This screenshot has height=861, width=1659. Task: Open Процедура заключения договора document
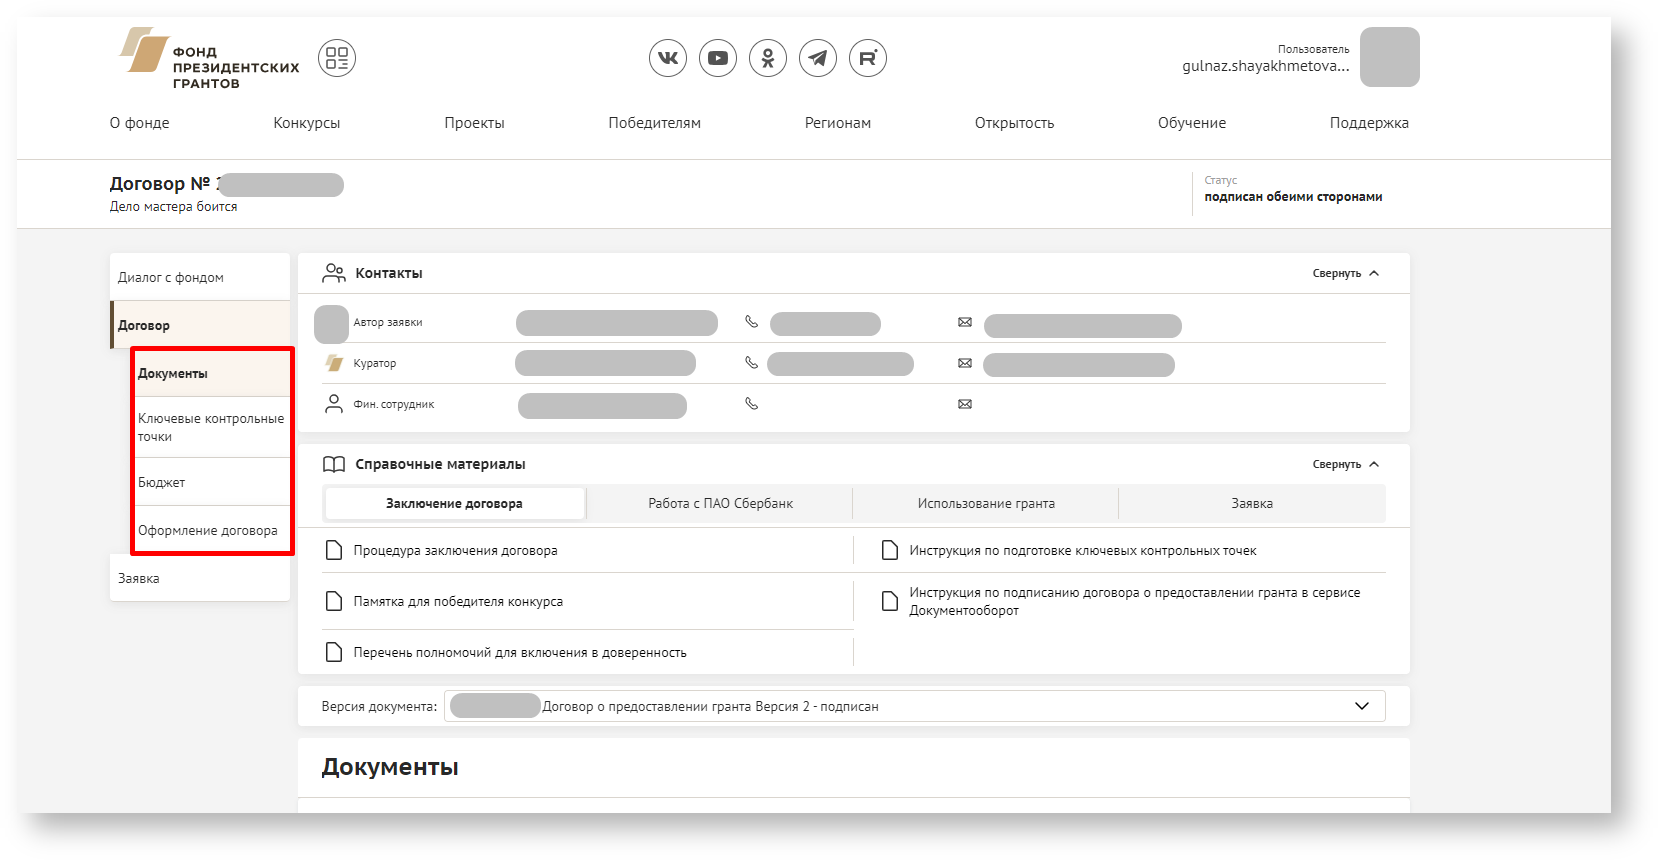click(455, 551)
